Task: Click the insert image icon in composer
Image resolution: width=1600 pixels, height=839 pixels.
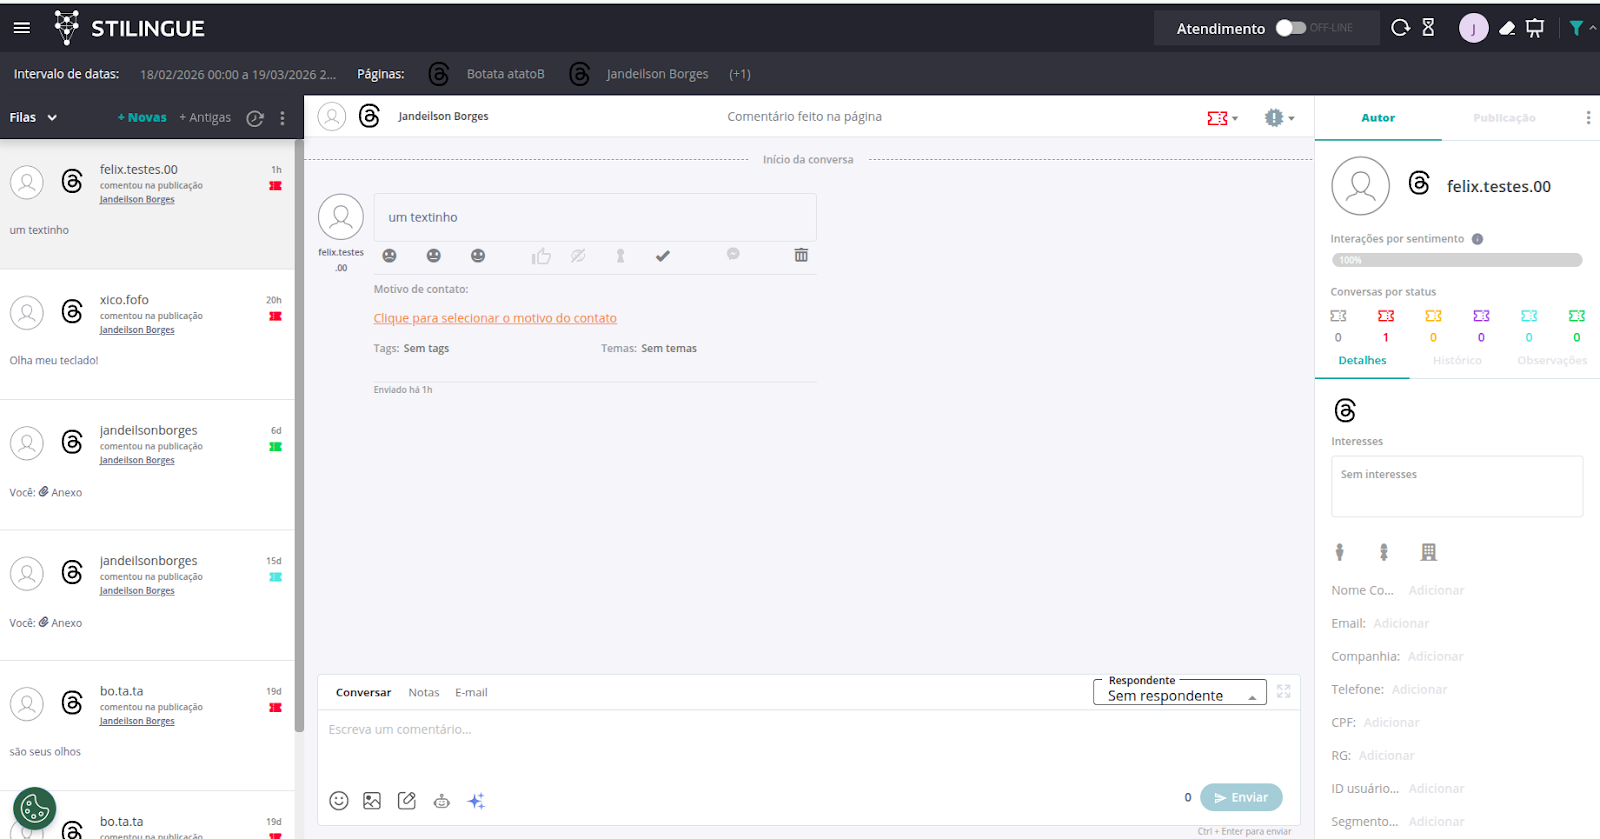Action: [x=372, y=800]
